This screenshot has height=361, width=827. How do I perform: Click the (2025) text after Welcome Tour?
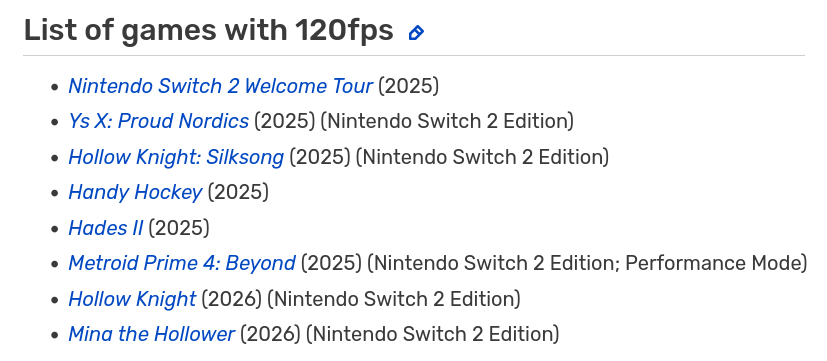[409, 86]
